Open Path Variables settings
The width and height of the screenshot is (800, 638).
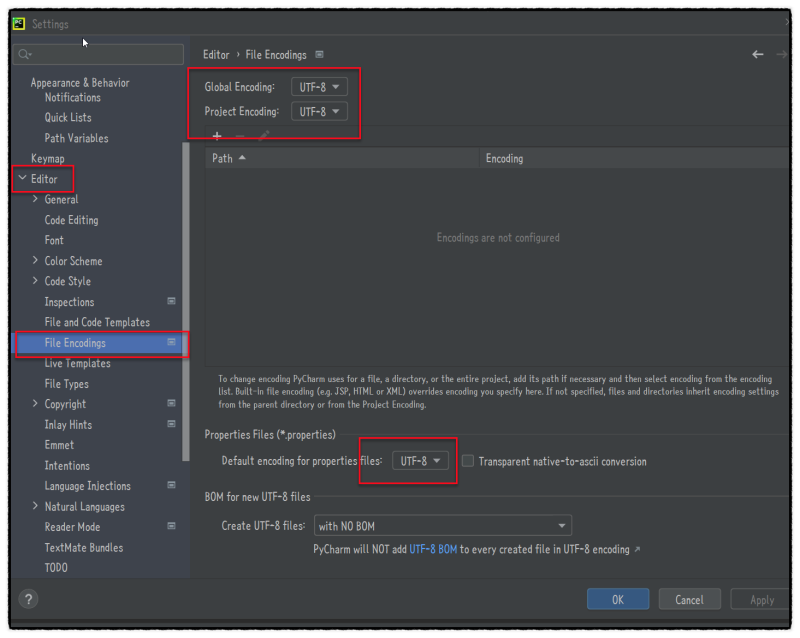click(x=77, y=138)
